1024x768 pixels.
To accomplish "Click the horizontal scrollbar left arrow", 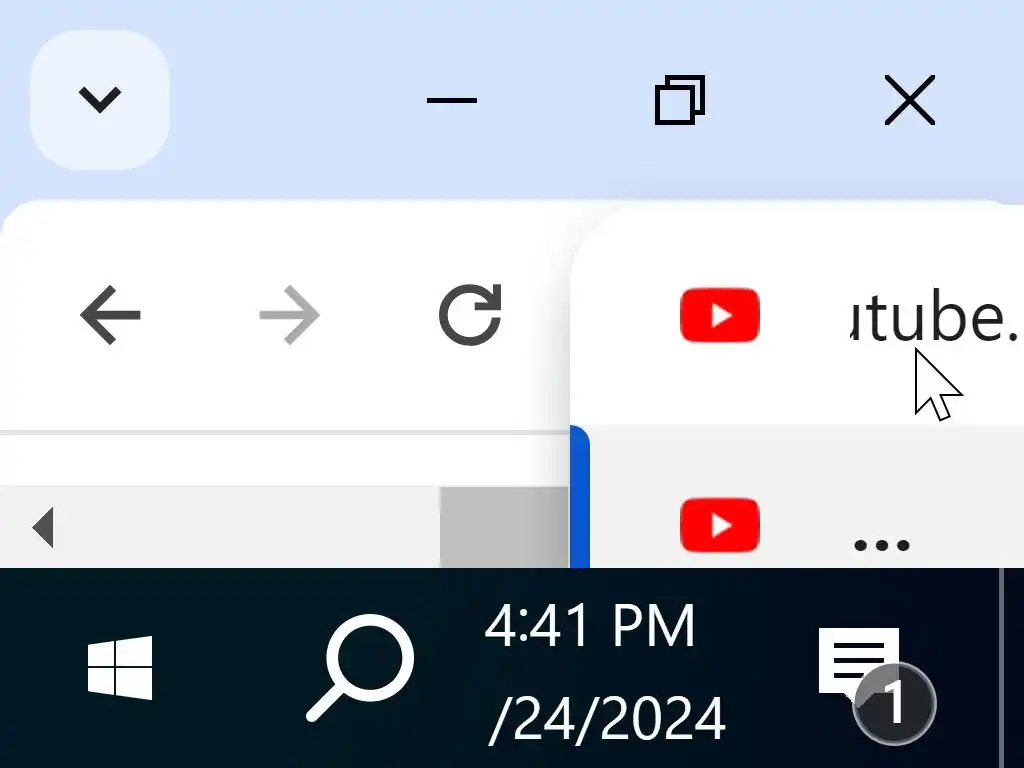I will point(43,527).
